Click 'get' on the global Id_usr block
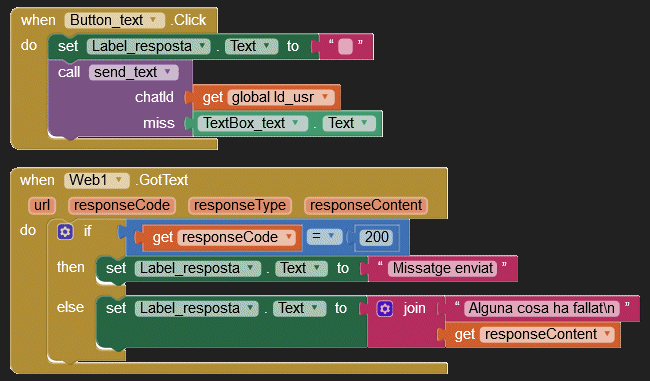This screenshot has height=381, width=650. point(213,97)
